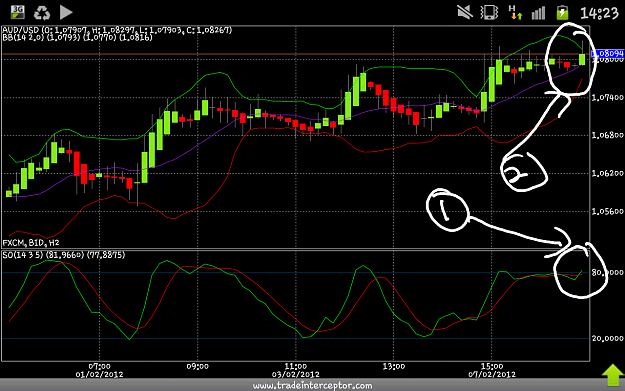Tap the 07:00 01/02/2012 time label
Screen dimensions: 625x391
(99, 370)
